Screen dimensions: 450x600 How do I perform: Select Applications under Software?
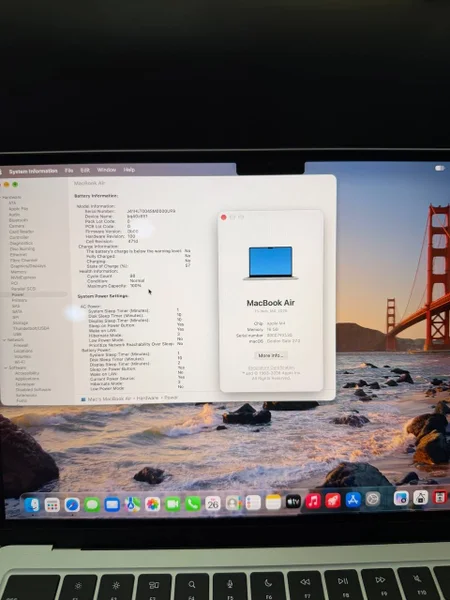pos(27,379)
